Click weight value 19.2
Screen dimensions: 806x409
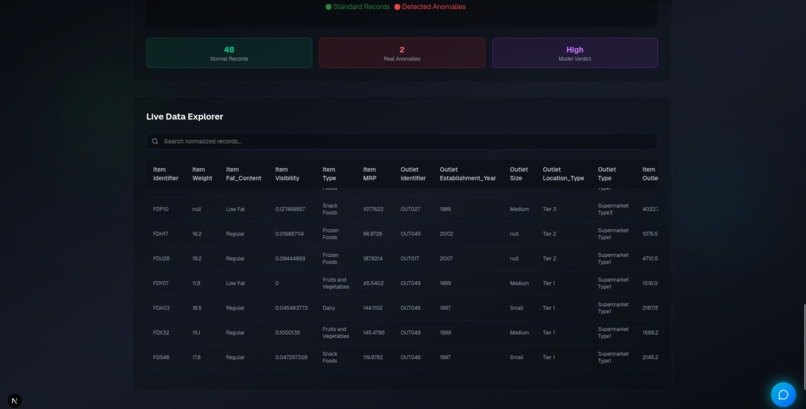pos(197,258)
